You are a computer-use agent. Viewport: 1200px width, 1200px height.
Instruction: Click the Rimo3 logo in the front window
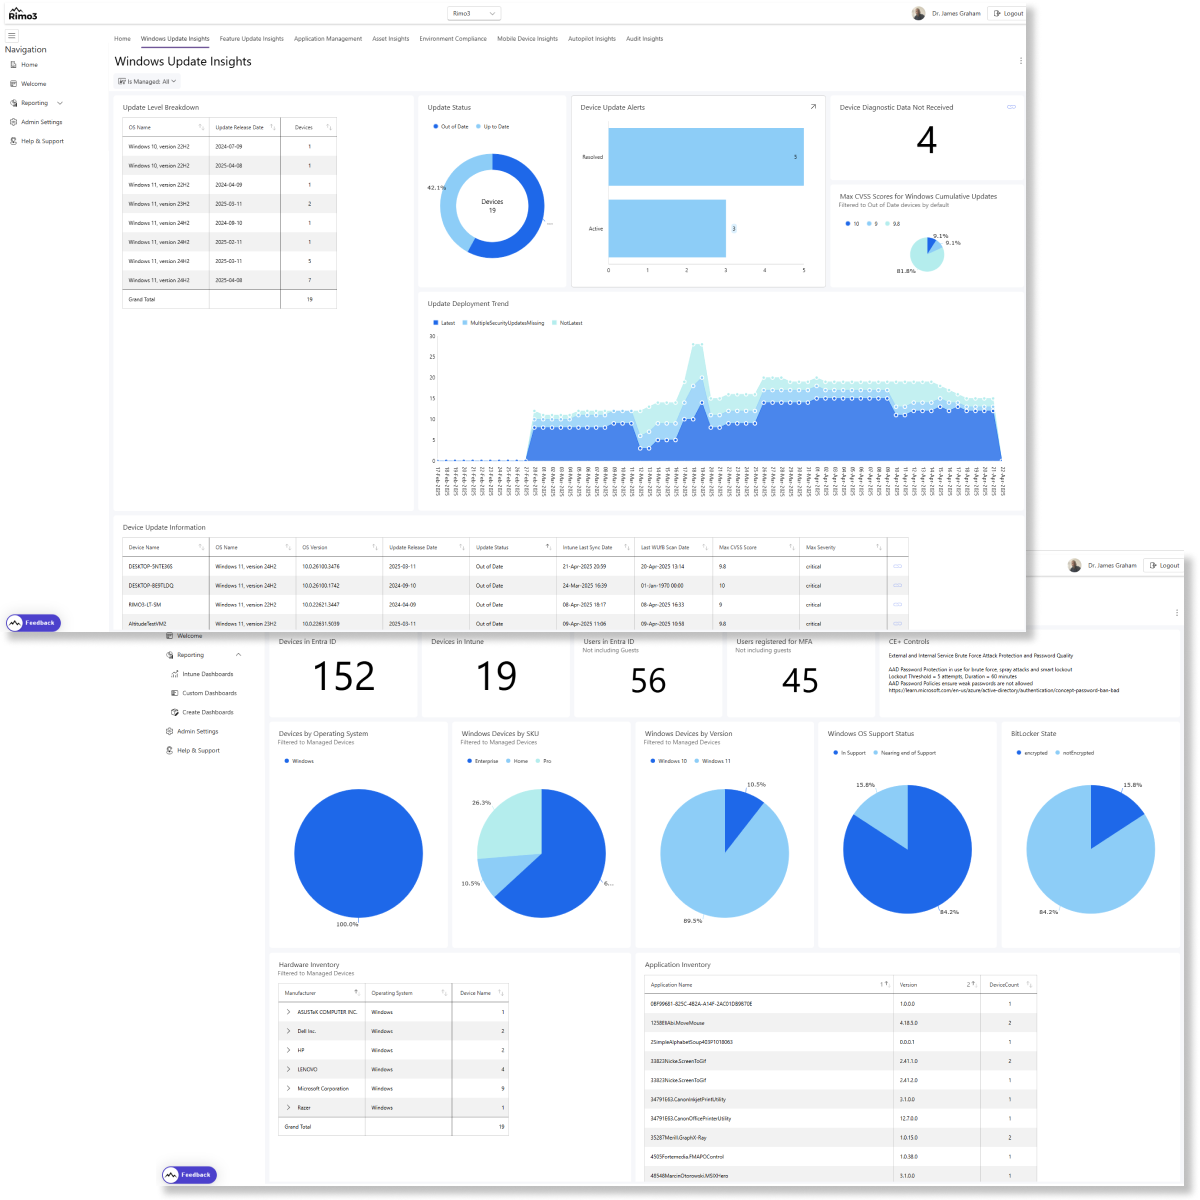click(x=22, y=13)
